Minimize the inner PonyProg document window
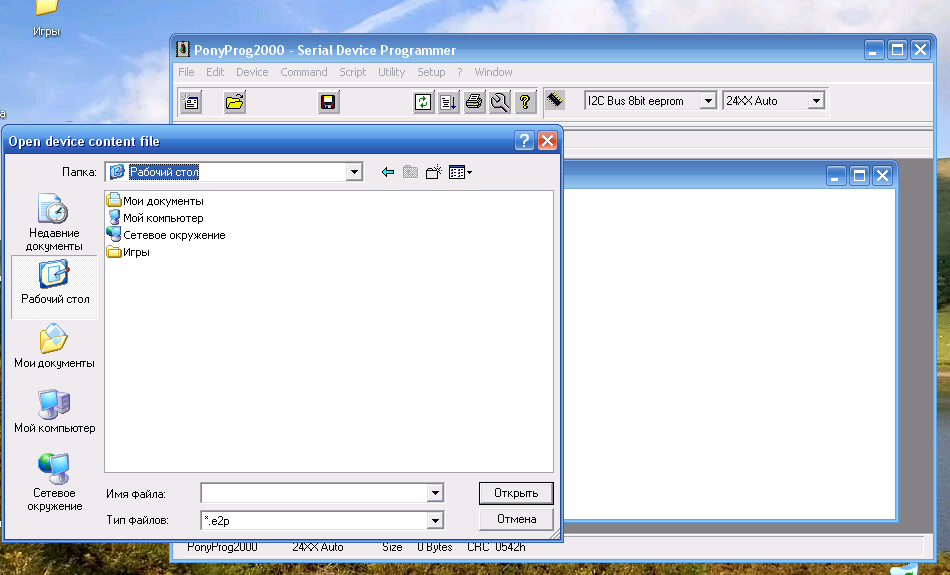The image size is (950, 575). pyautogui.click(x=836, y=176)
